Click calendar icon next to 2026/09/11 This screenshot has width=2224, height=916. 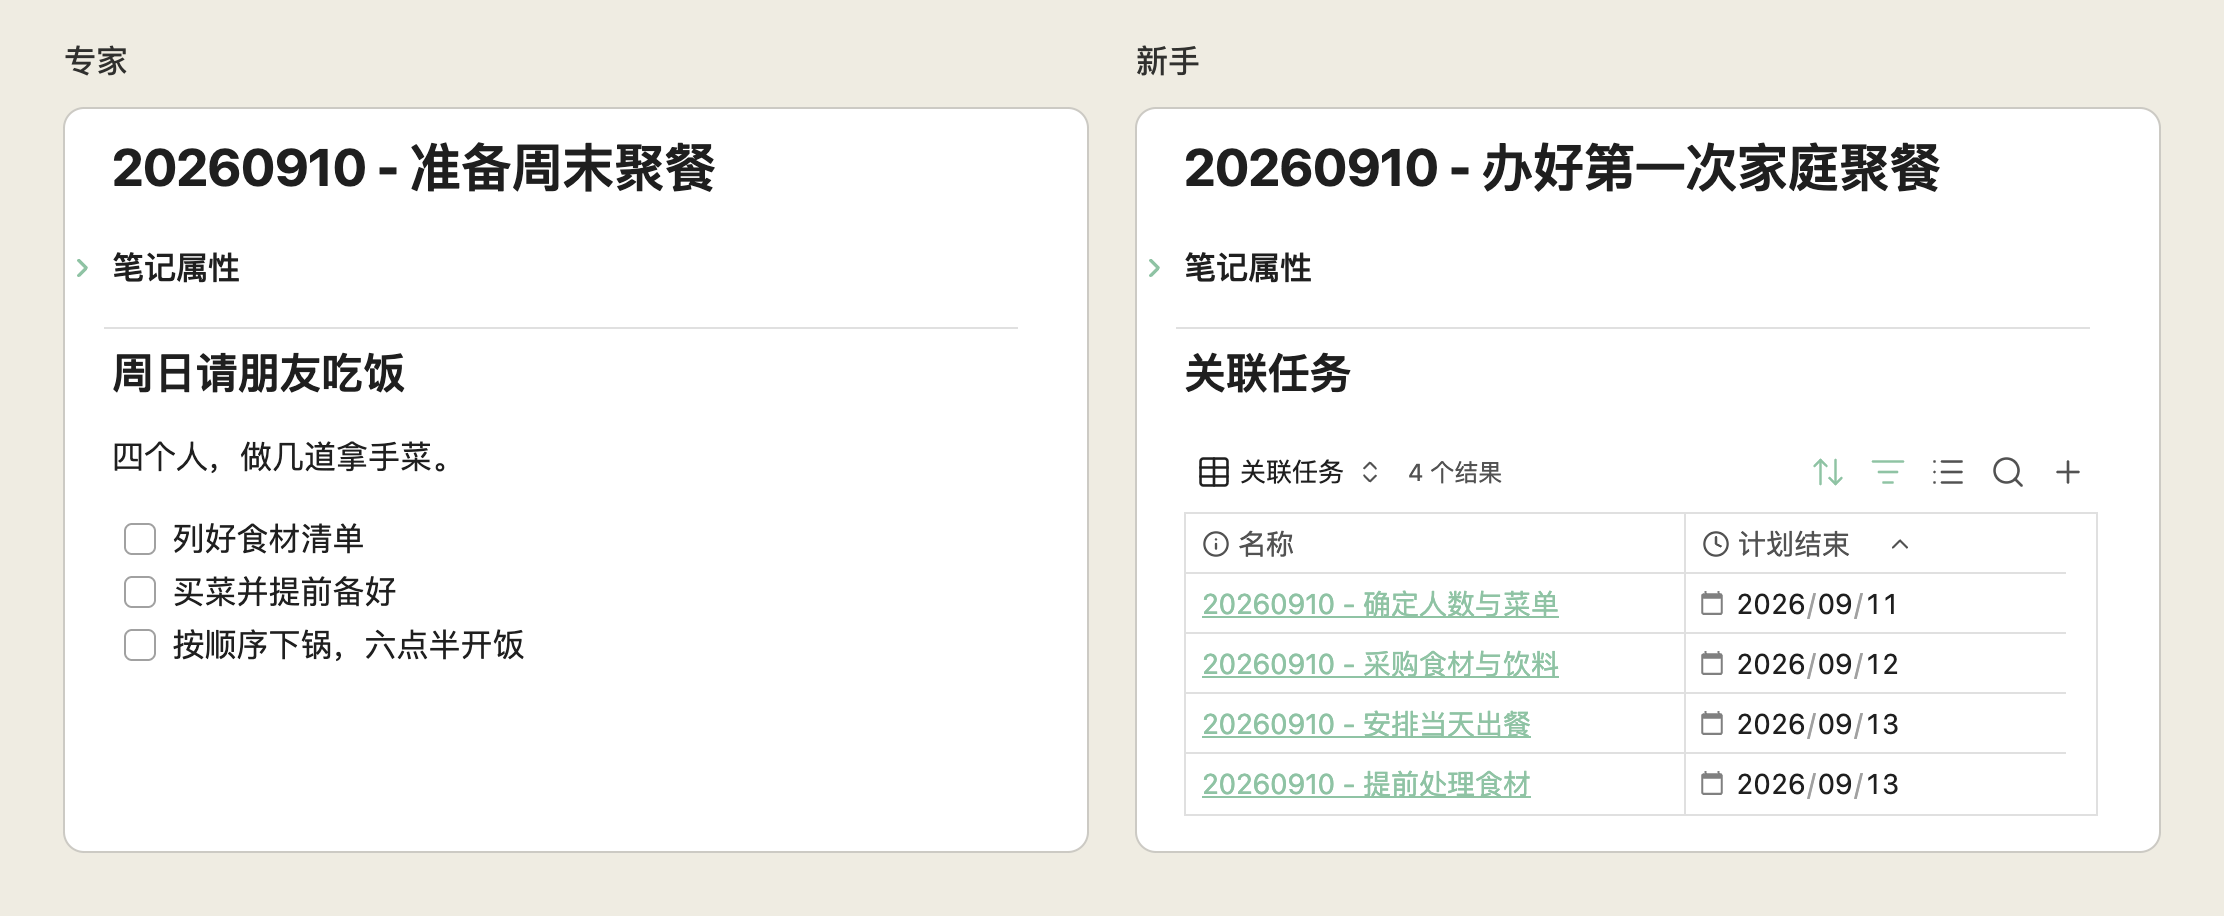1712,603
